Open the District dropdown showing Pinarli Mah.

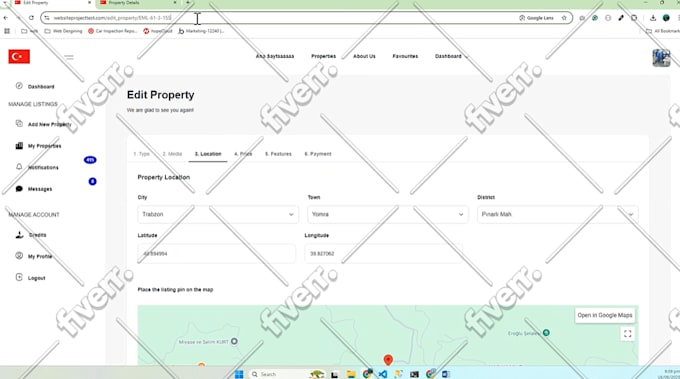558,214
